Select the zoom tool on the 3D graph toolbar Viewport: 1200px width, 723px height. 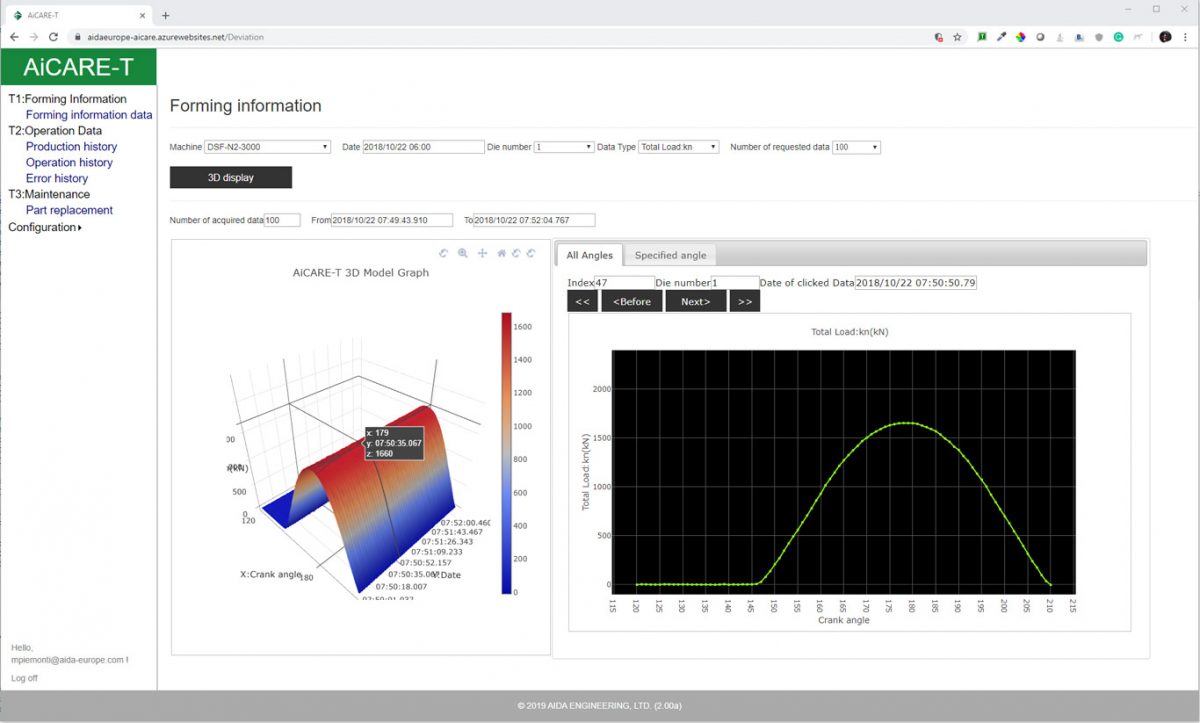[x=463, y=253]
